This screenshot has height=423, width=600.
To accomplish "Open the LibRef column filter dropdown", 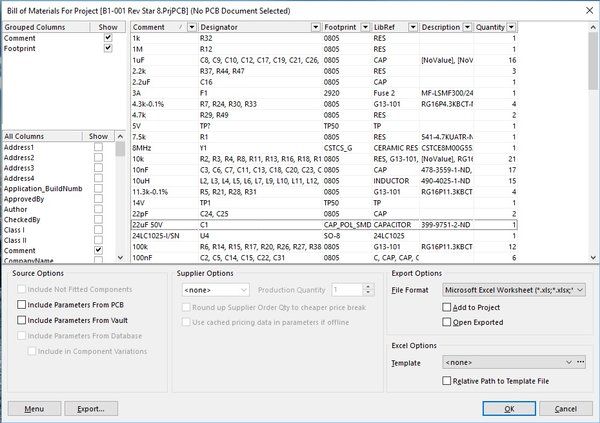I will tap(413, 27).
